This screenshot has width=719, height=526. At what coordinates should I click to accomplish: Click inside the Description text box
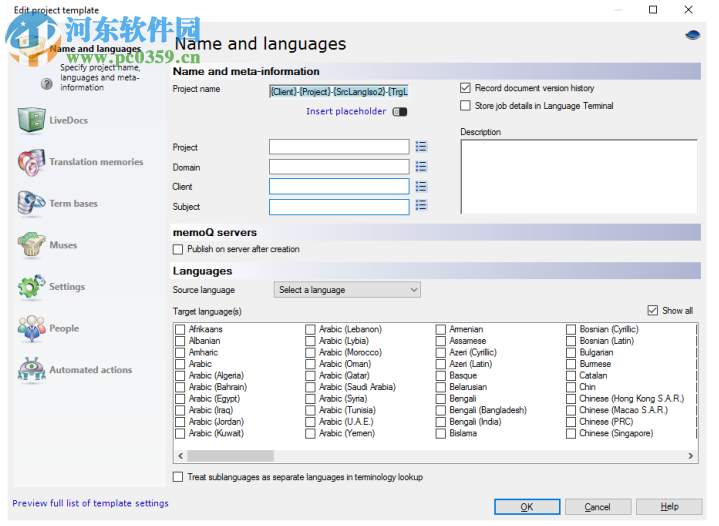click(x=579, y=177)
